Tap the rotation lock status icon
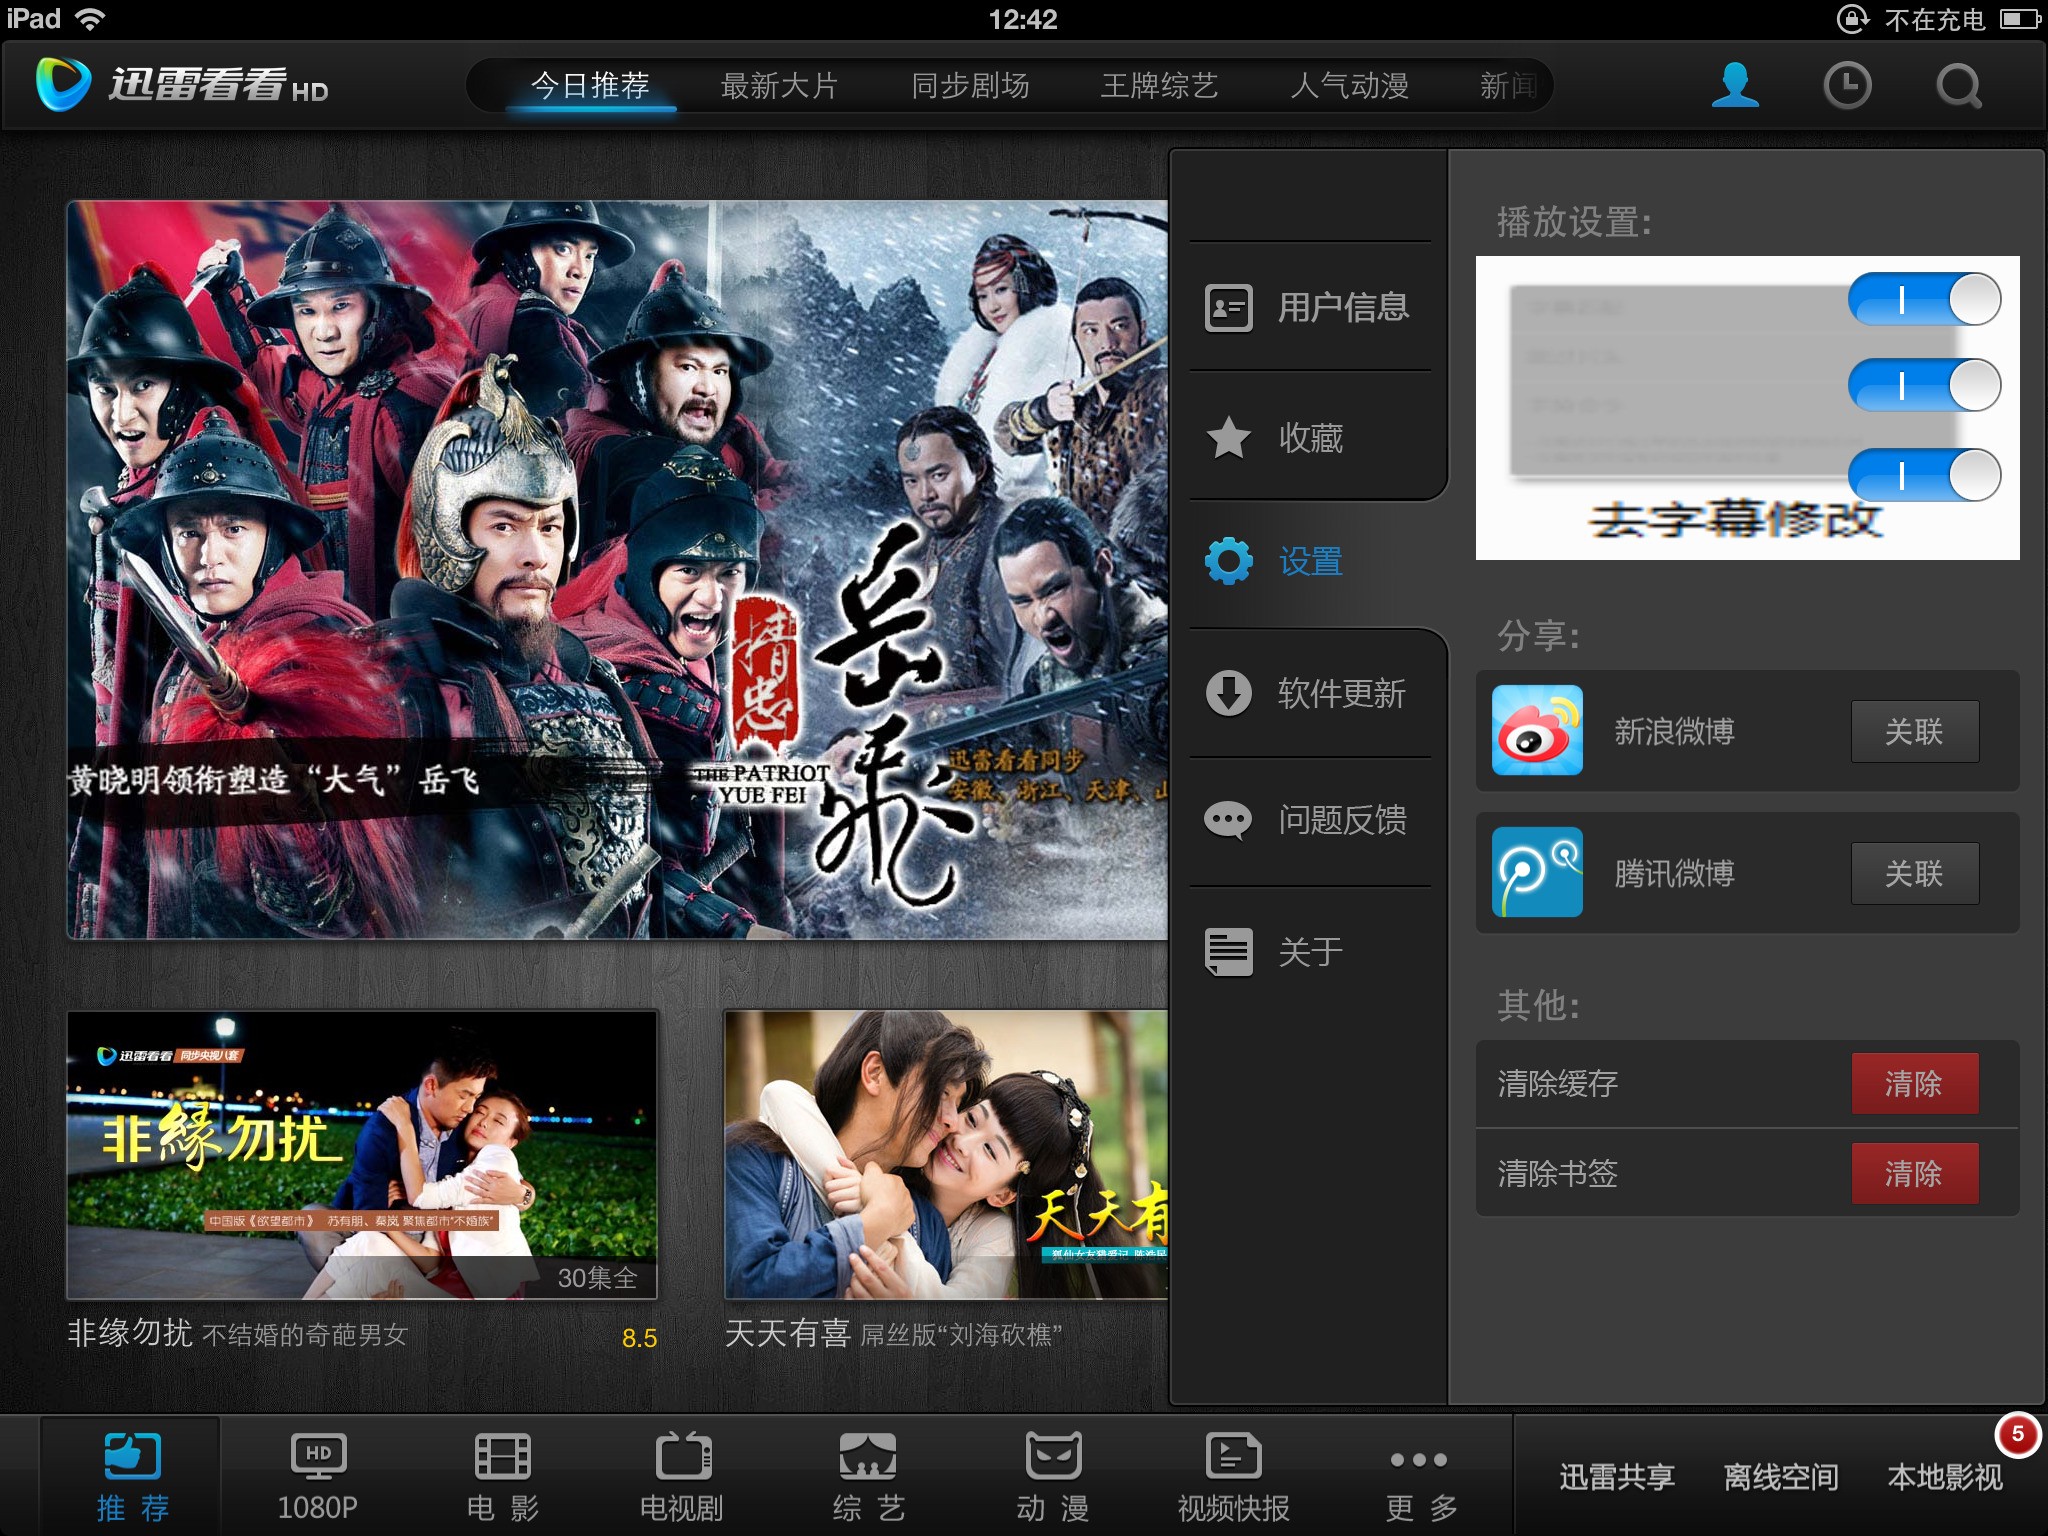This screenshot has height=1536, width=2048. tap(1852, 19)
